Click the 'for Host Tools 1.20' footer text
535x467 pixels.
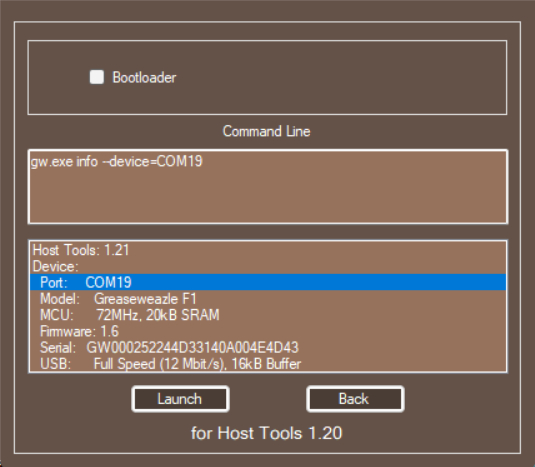click(x=266, y=433)
